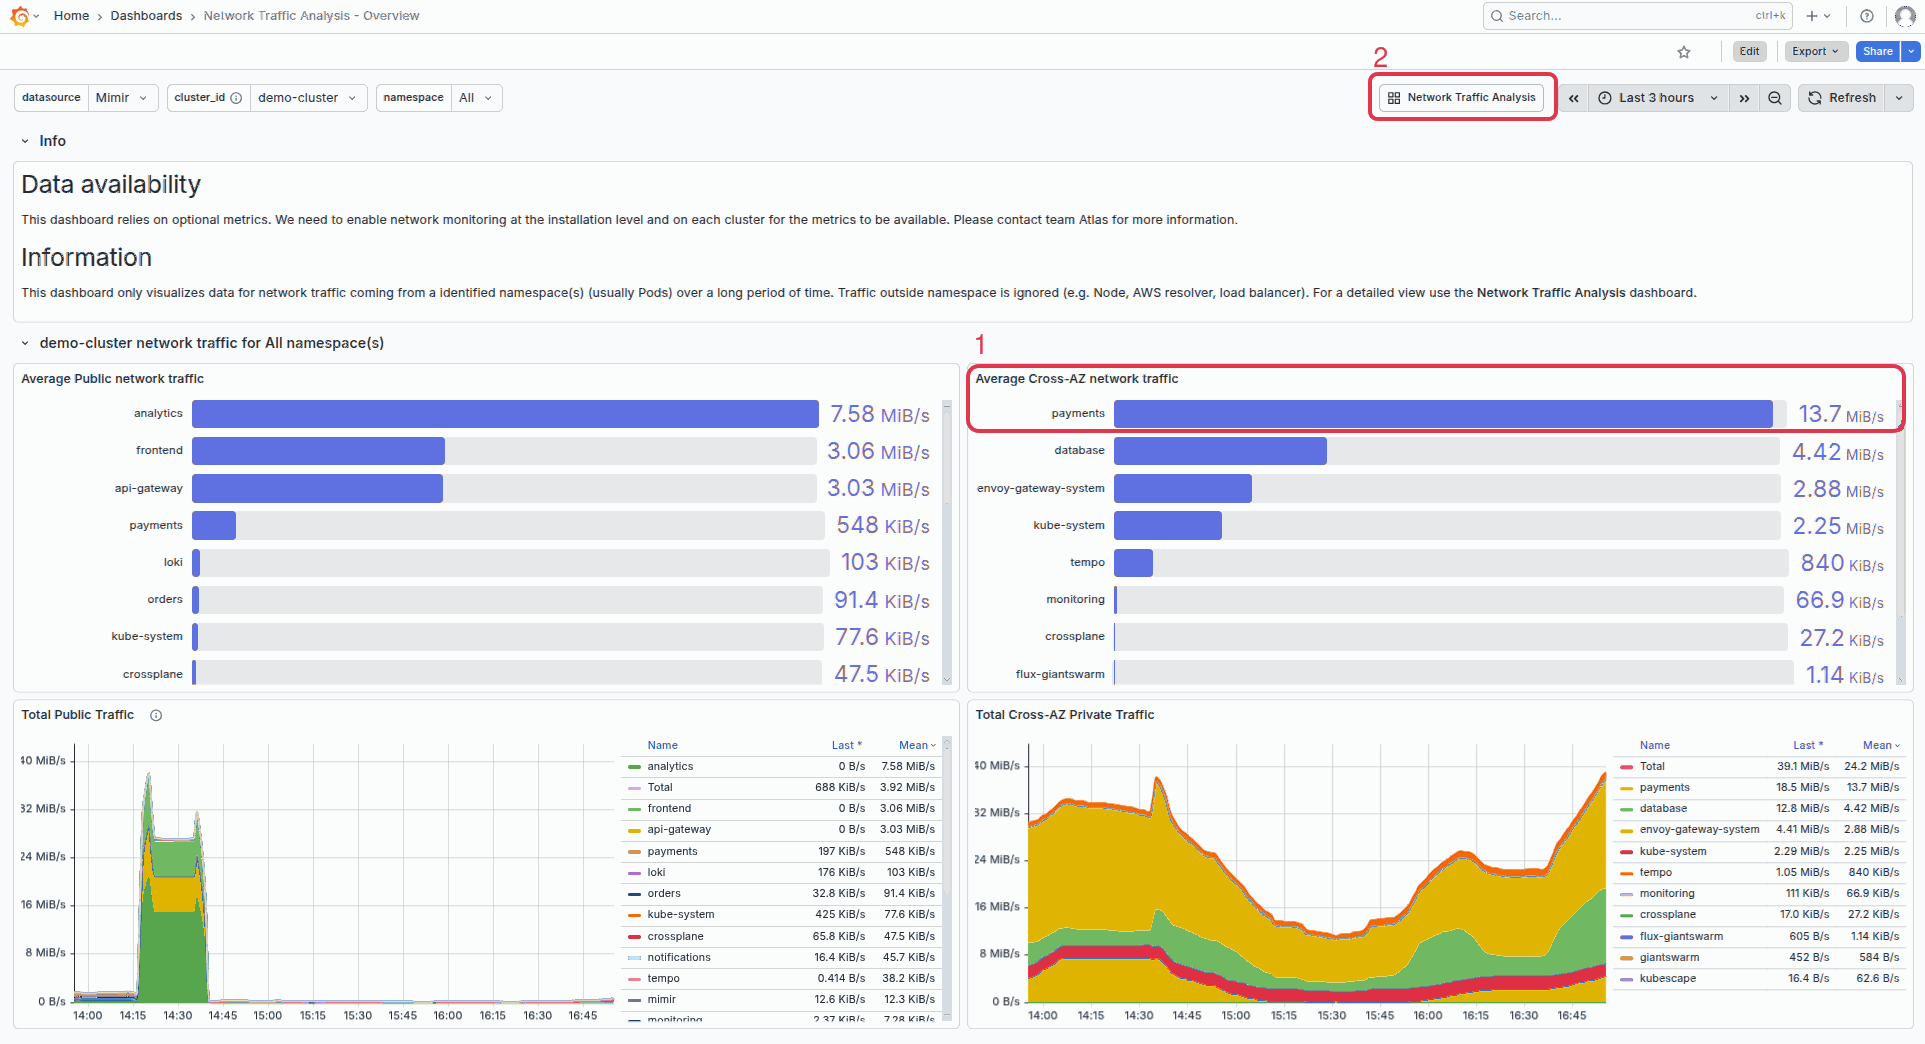
Task: Click the info icon next to cluster_id
Action: 236,97
